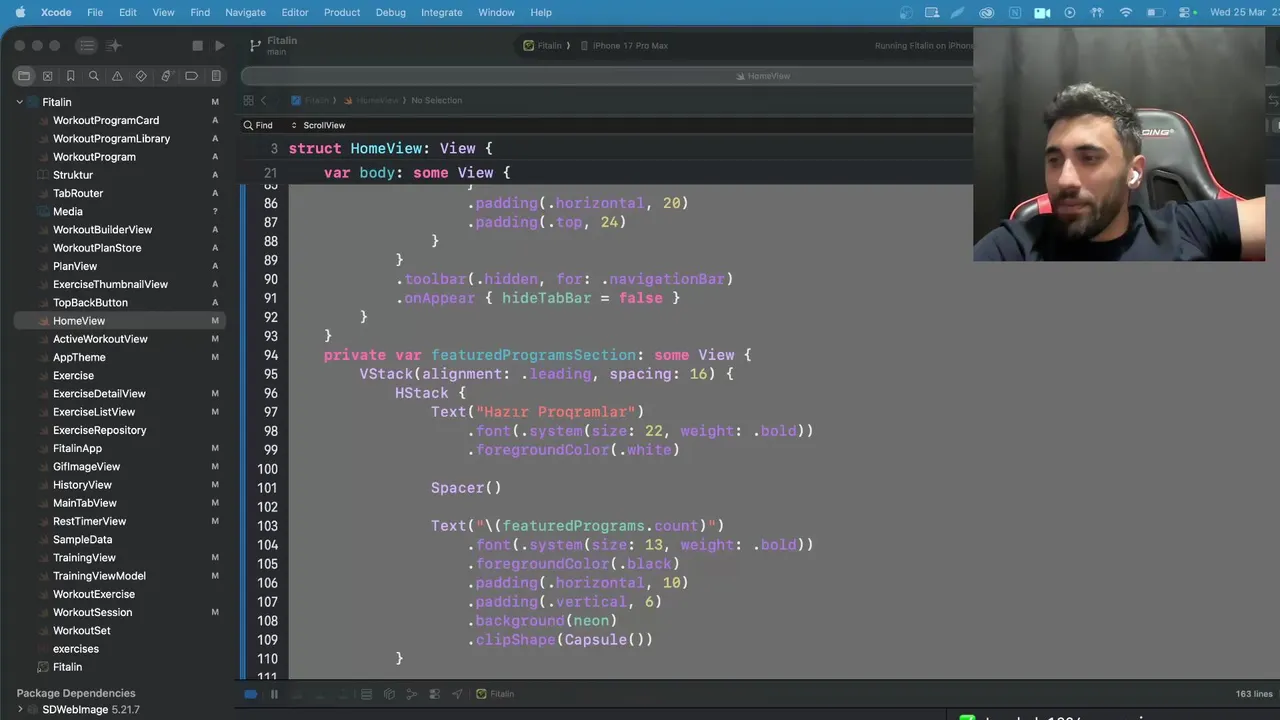This screenshot has width=1280, height=720.
Task: Click Simulate Location arrow icon
Action: pyautogui.click(x=457, y=694)
